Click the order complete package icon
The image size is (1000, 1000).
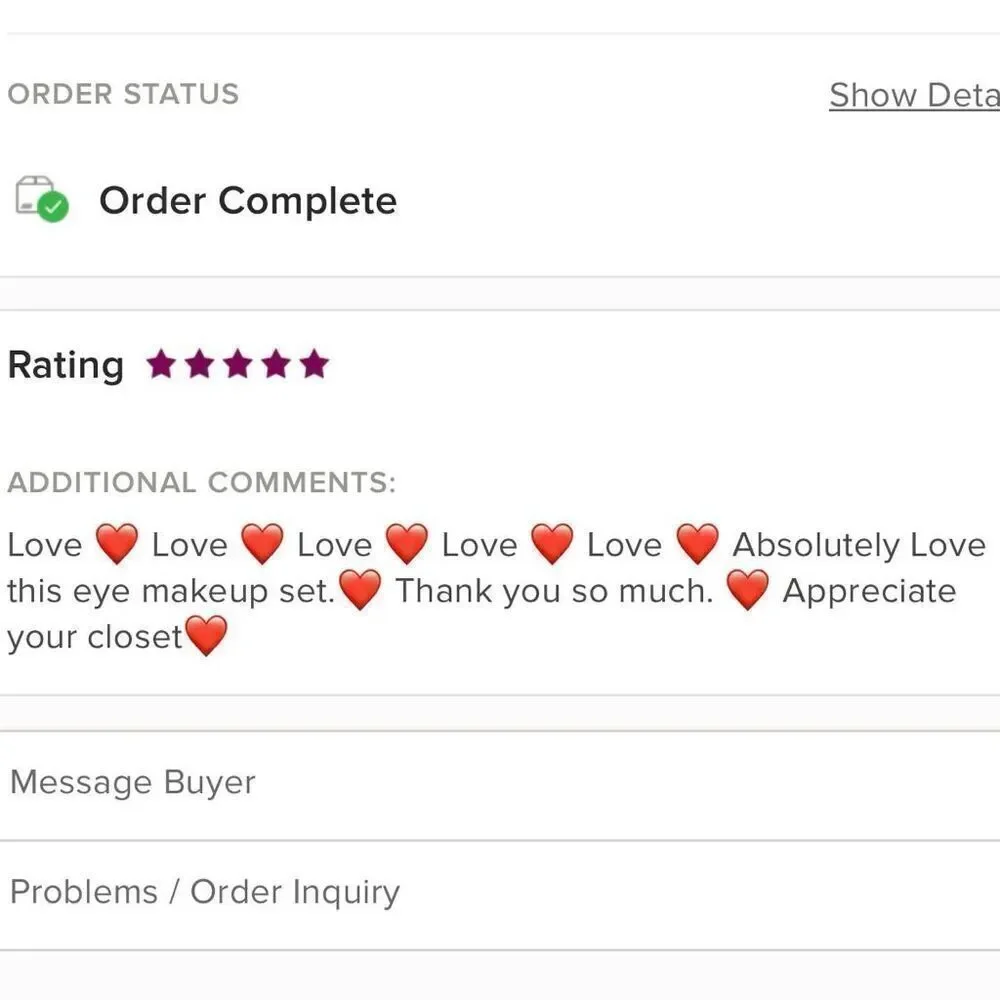click(41, 199)
